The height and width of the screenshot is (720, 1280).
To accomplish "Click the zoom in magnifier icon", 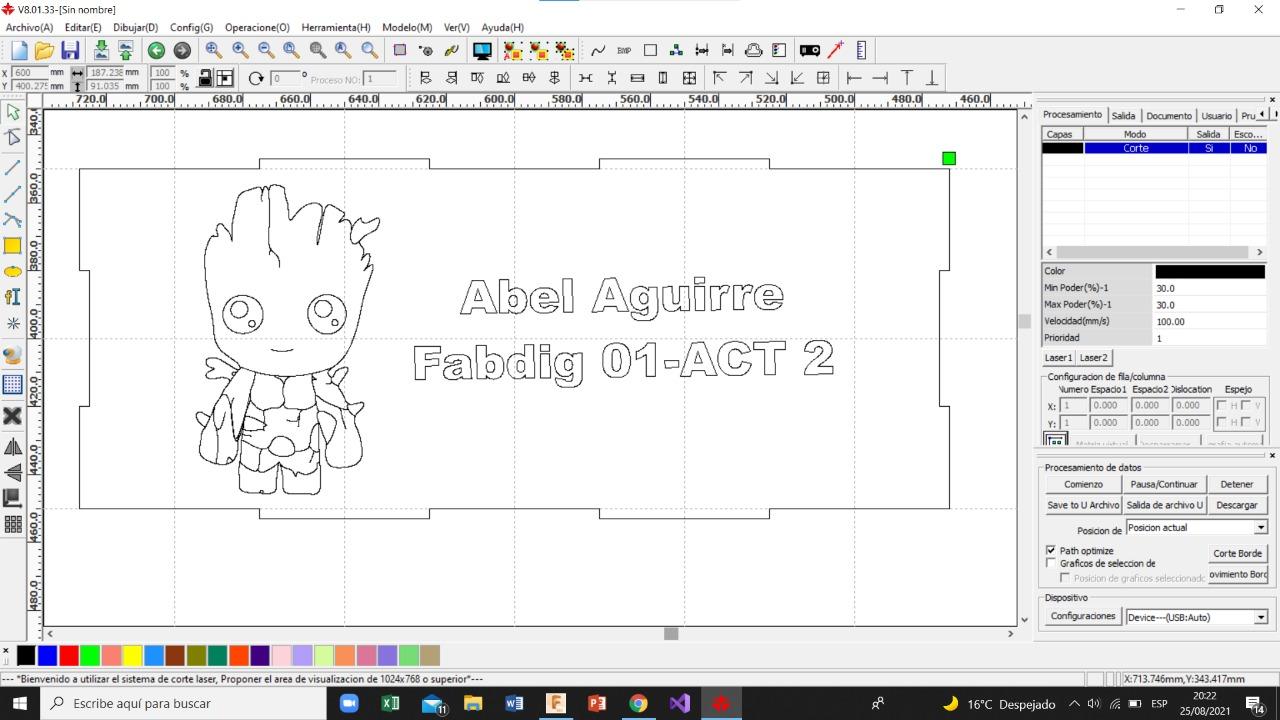I will point(240,50).
